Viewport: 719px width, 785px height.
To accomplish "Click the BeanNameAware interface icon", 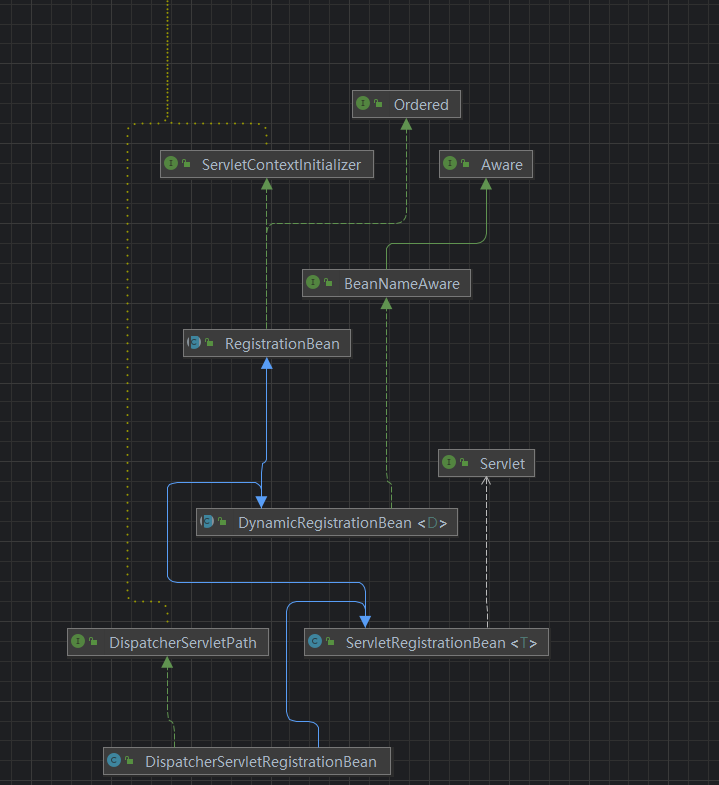I will click(313, 284).
